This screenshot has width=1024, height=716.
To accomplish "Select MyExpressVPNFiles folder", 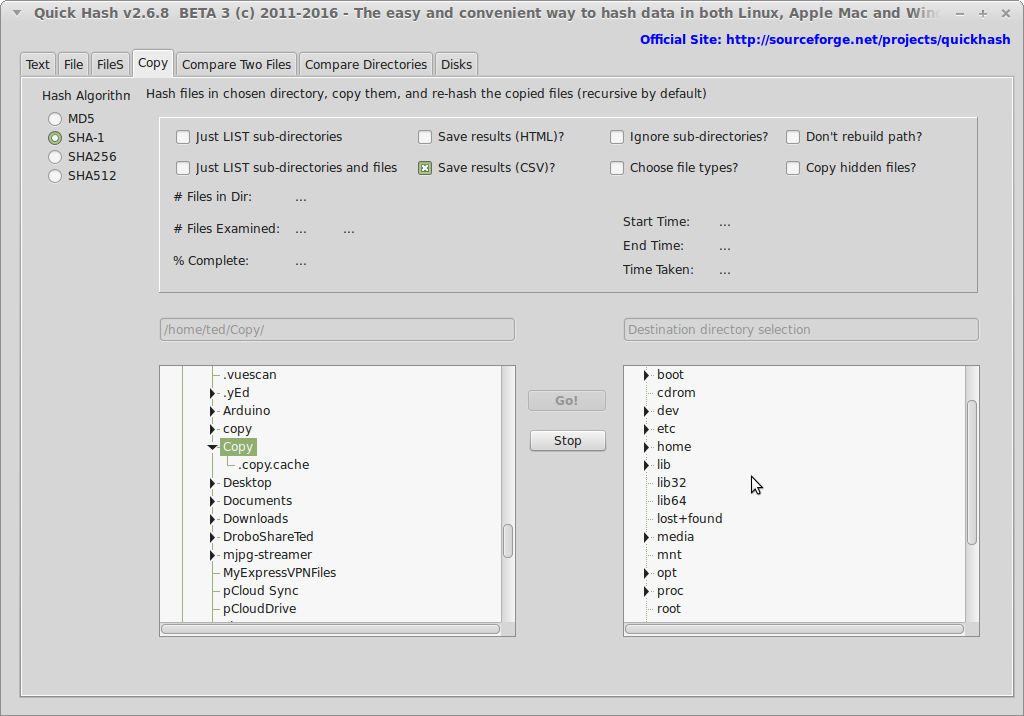I will pyautogui.click(x=280, y=573).
